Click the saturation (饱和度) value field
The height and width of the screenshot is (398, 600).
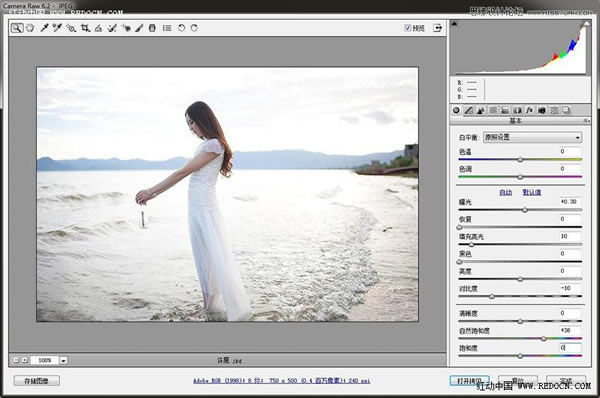570,347
